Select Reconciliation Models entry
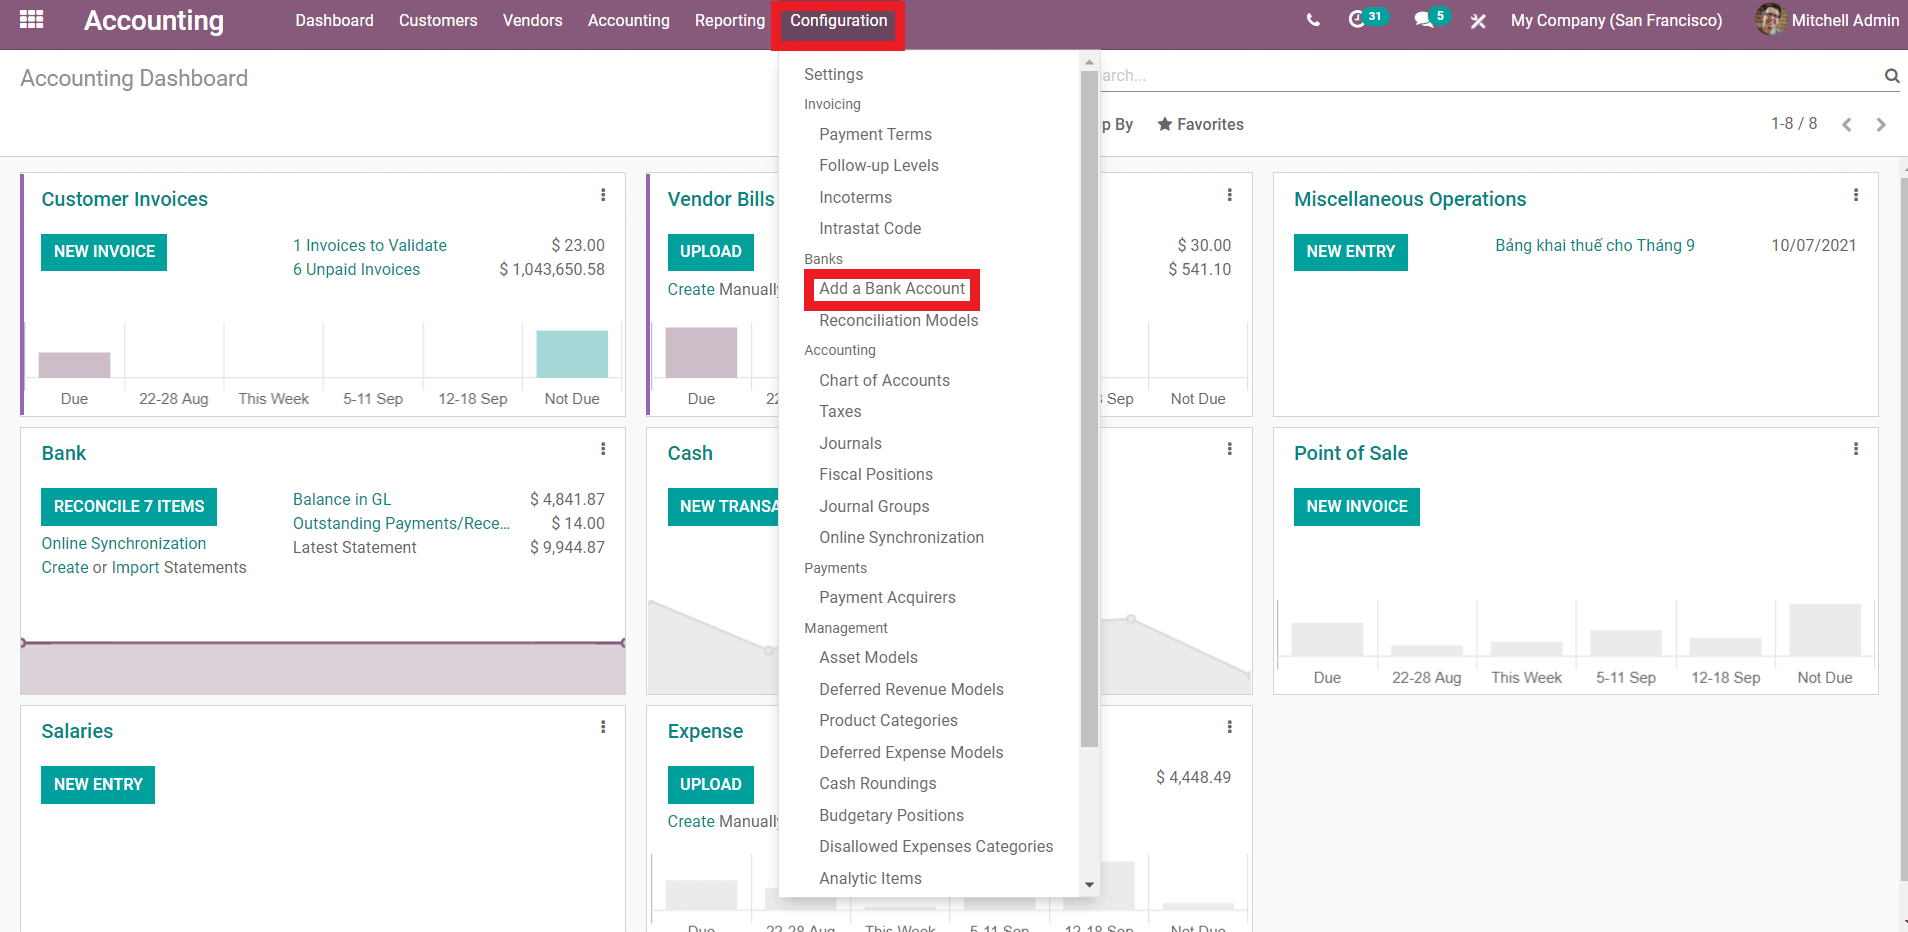The height and width of the screenshot is (932, 1908). click(x=898, y=320)
